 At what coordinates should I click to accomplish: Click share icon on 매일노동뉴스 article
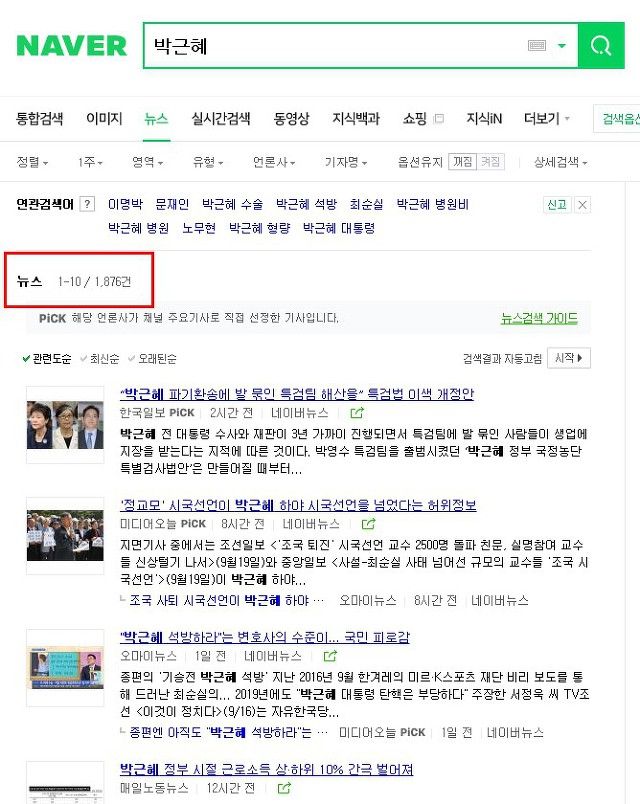click(284, 788)
